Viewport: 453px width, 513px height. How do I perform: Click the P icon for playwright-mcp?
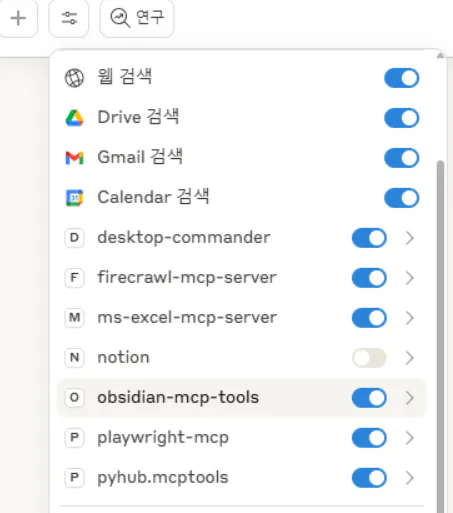click(74, 437)
